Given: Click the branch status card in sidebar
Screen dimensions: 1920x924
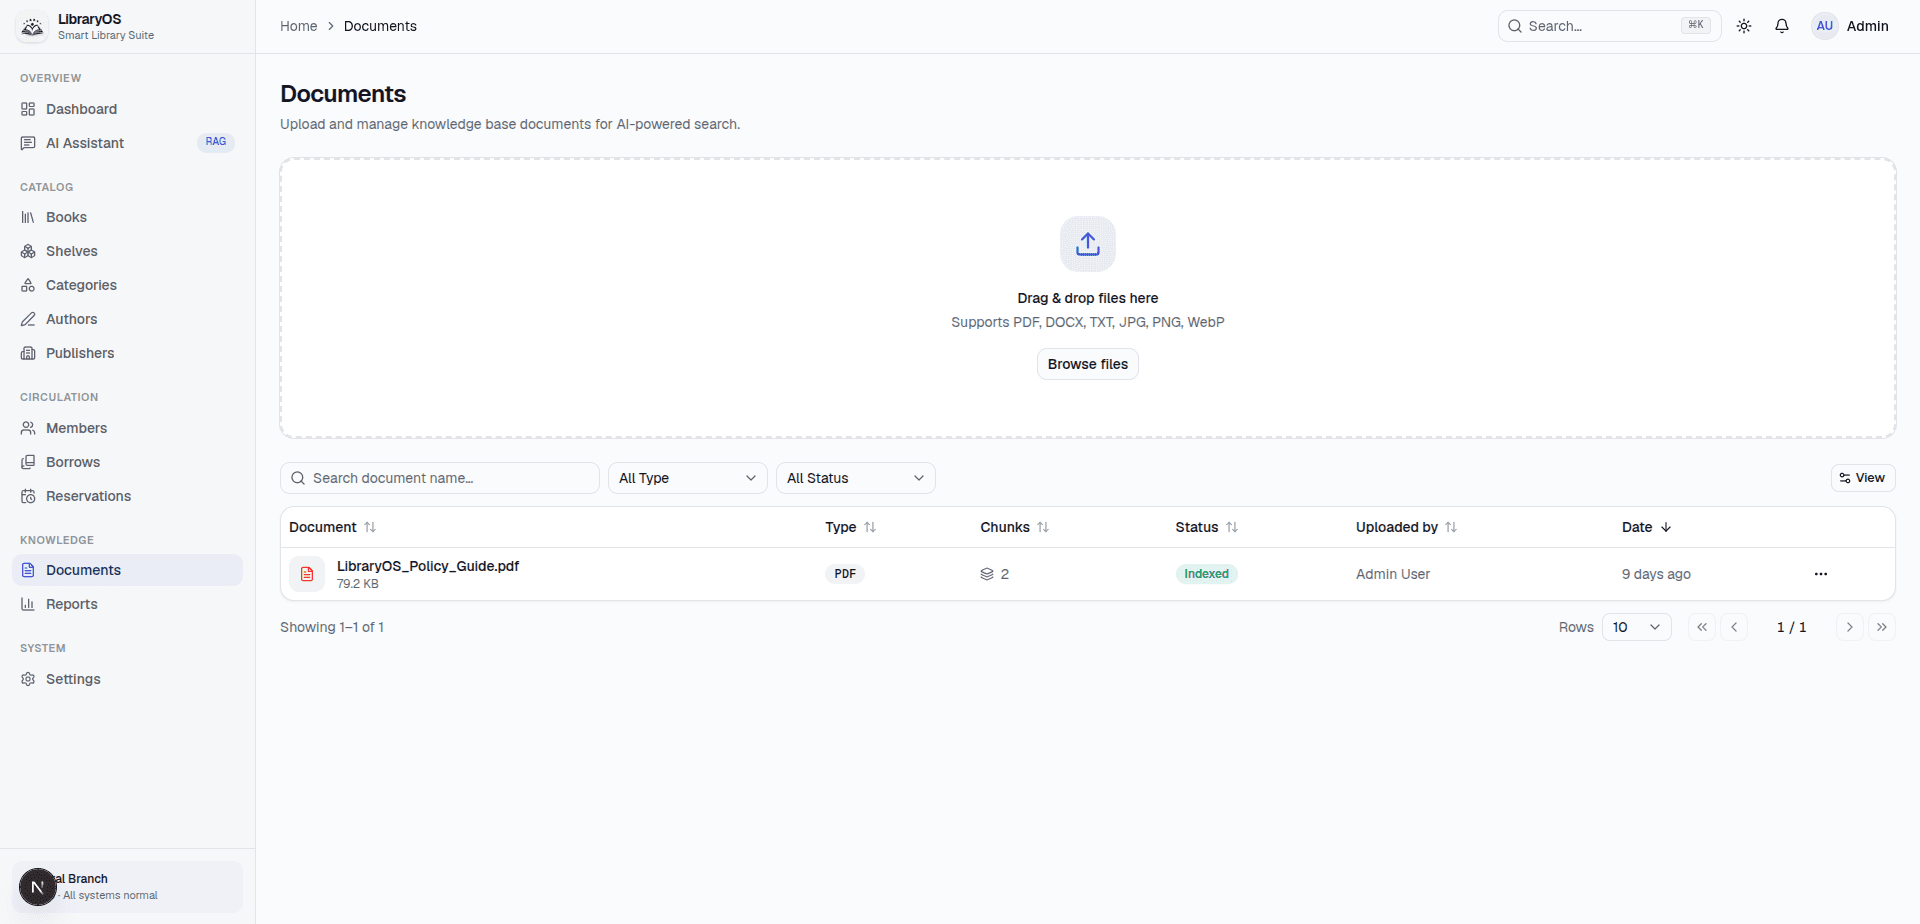Looking at the screenshot, I should (x=128, y=887).
